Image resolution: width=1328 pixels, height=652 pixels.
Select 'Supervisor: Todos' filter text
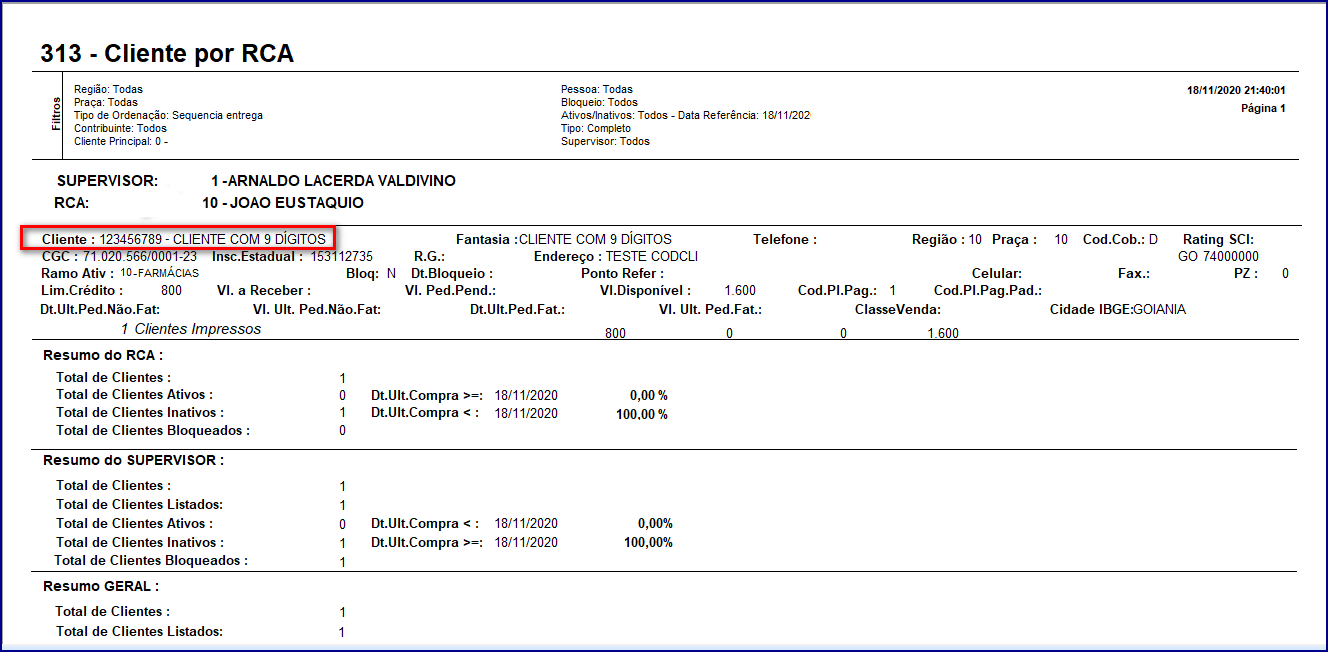click(605, 142)
